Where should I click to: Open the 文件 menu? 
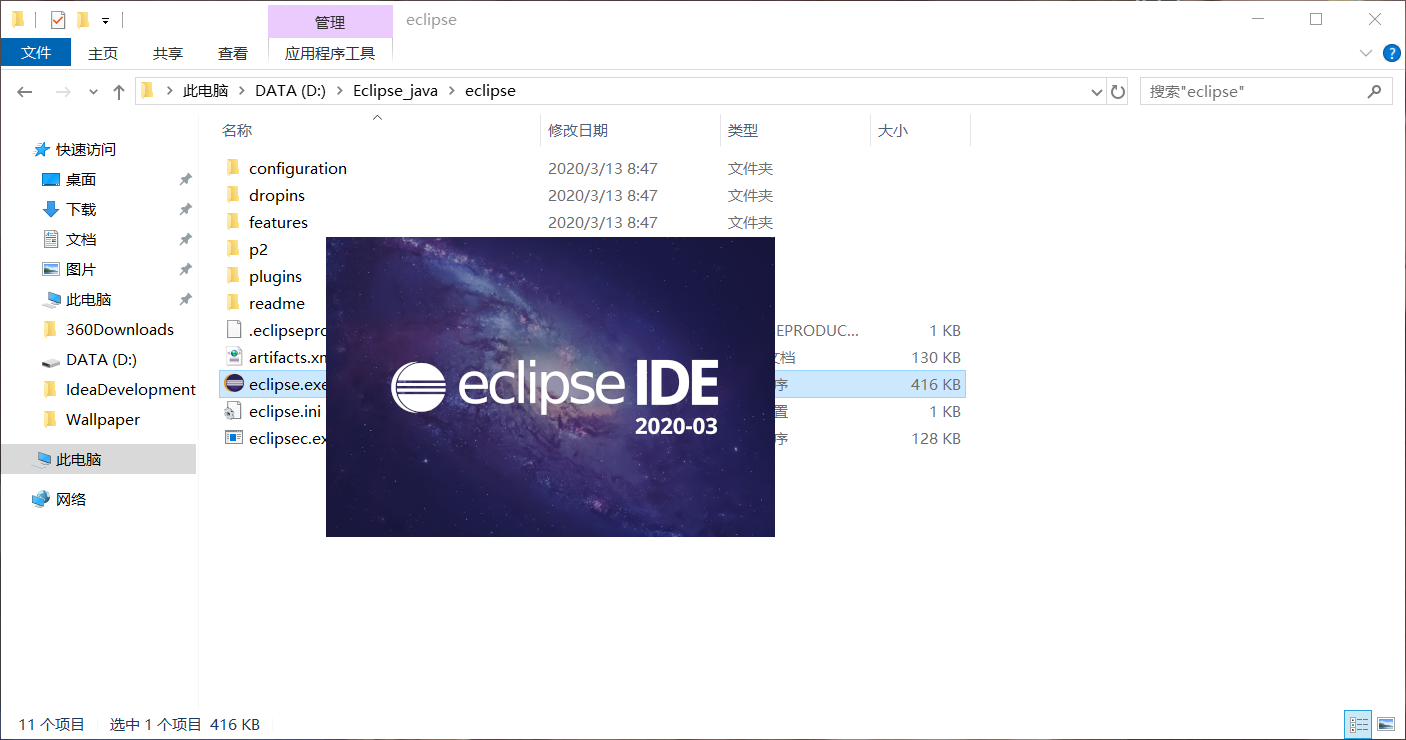click(36, 52)
